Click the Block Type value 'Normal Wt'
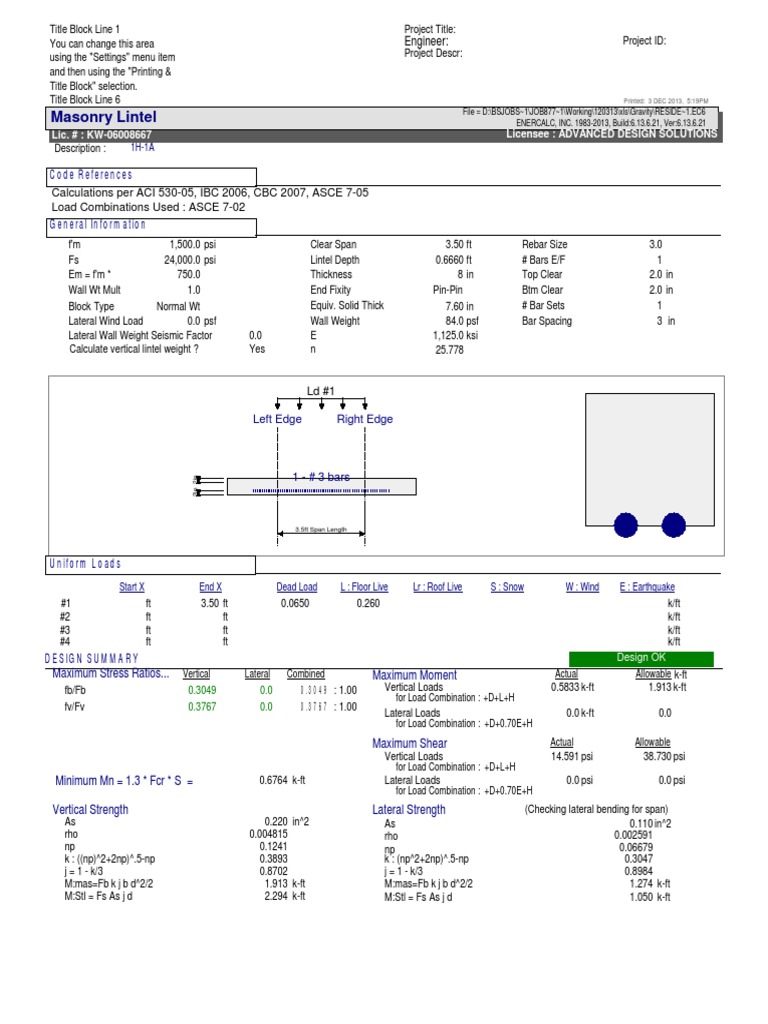This screenshot has width=768, height=1024. [178, 306]
